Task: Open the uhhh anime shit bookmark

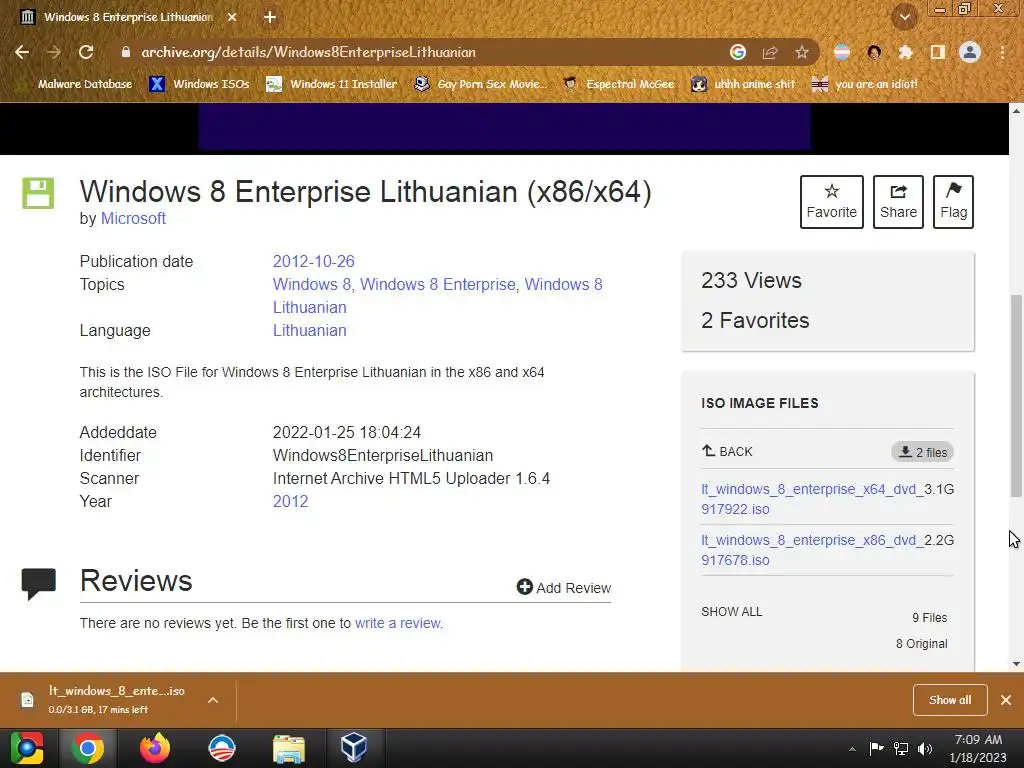Action: 743,84
